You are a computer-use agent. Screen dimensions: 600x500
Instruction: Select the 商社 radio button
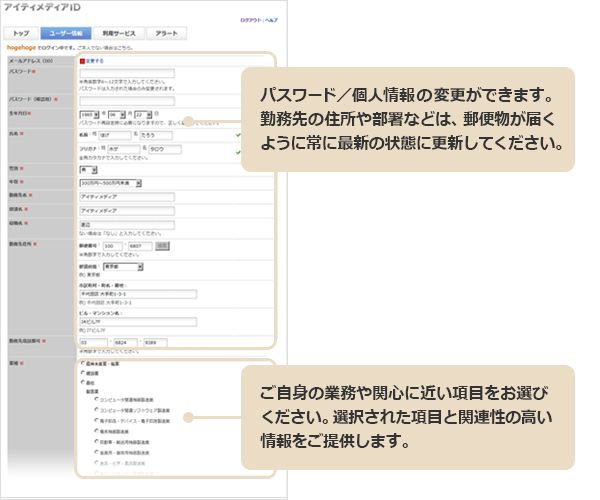click(83, 382)
